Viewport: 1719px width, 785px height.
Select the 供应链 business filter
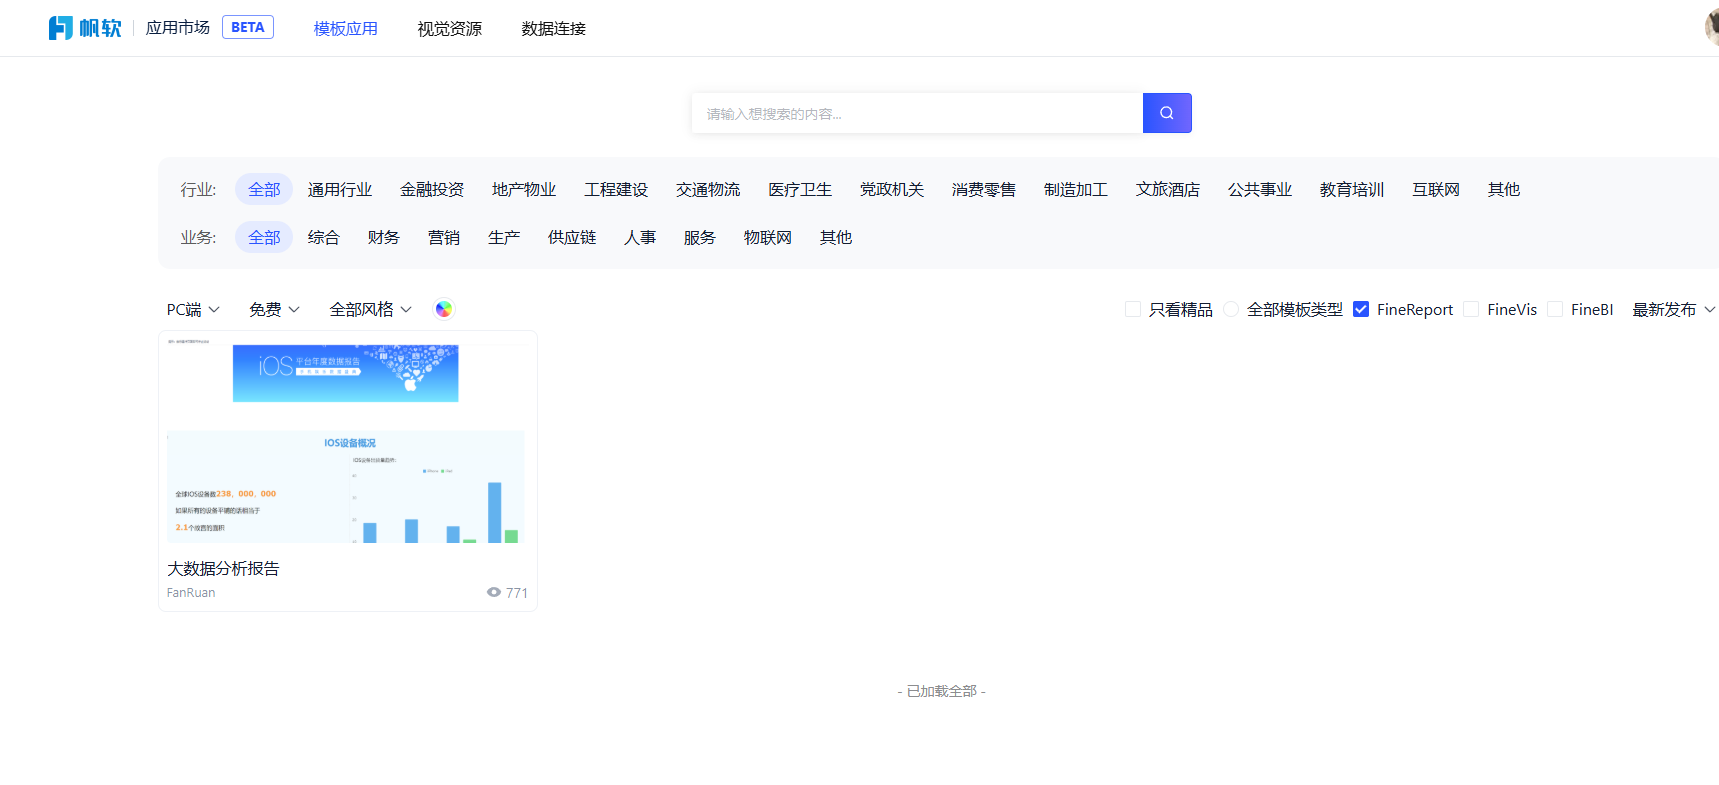click(571, 237)
